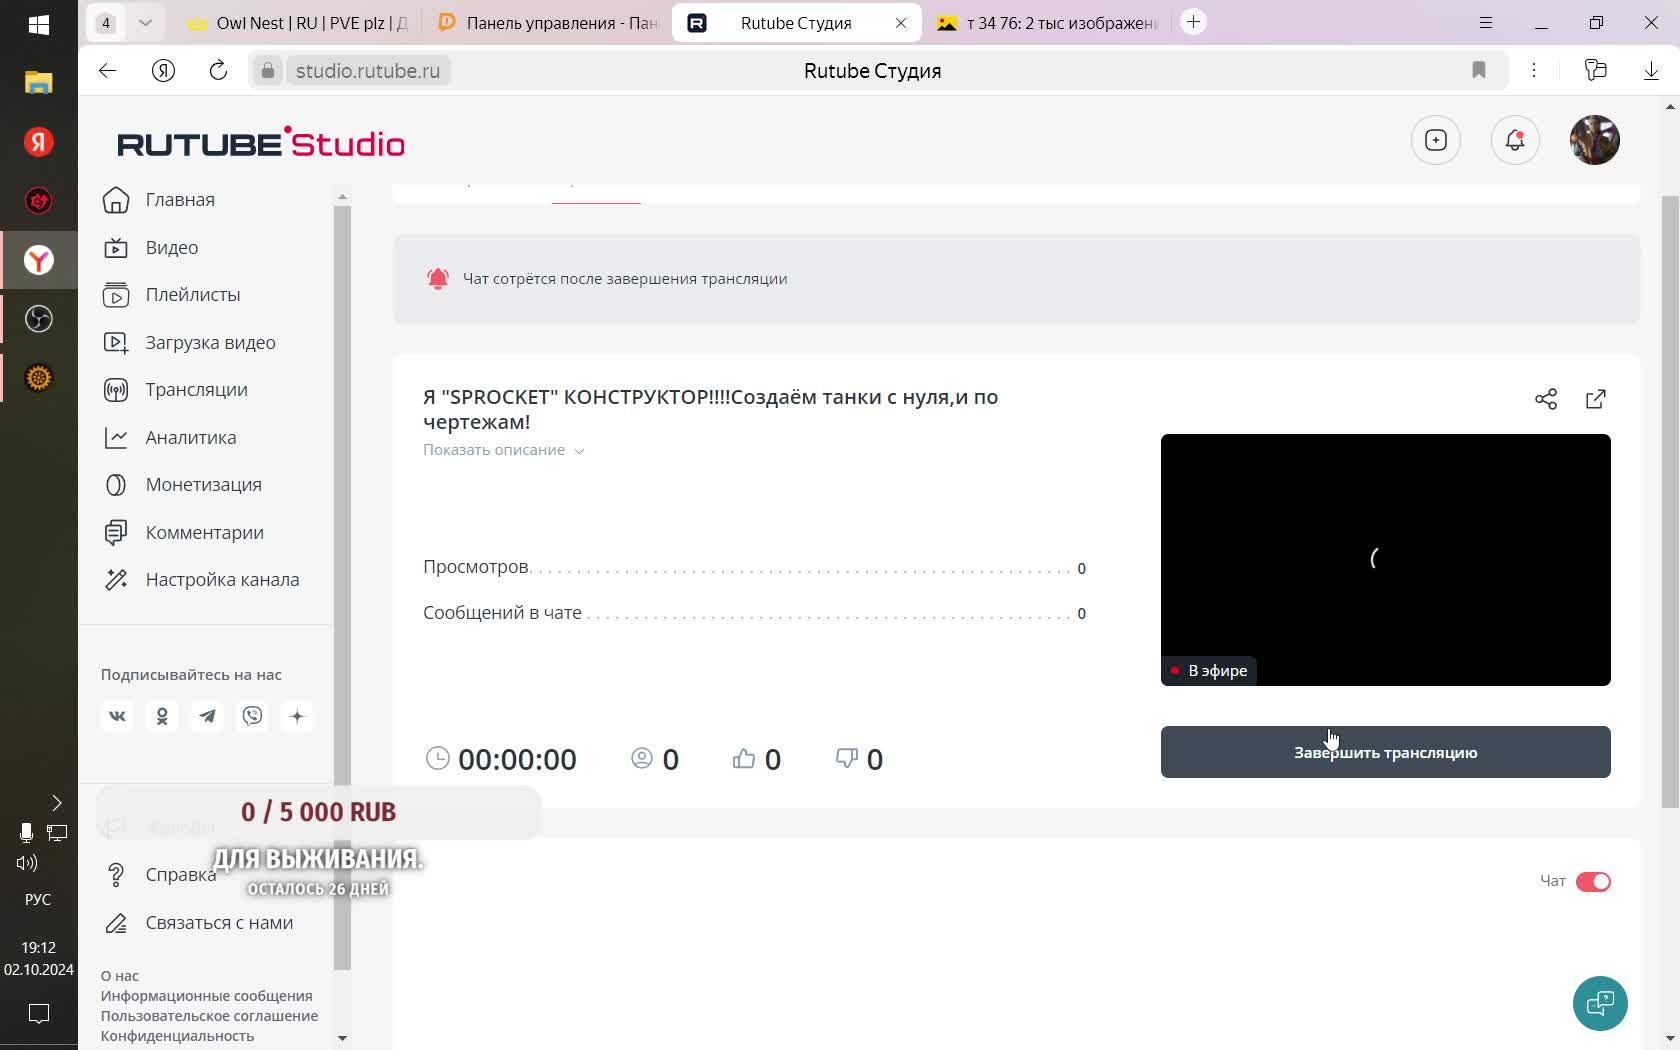Screen dimensions: 1680x1050
Task: Open File Explorer from taskbar
Action: (39, 83)
